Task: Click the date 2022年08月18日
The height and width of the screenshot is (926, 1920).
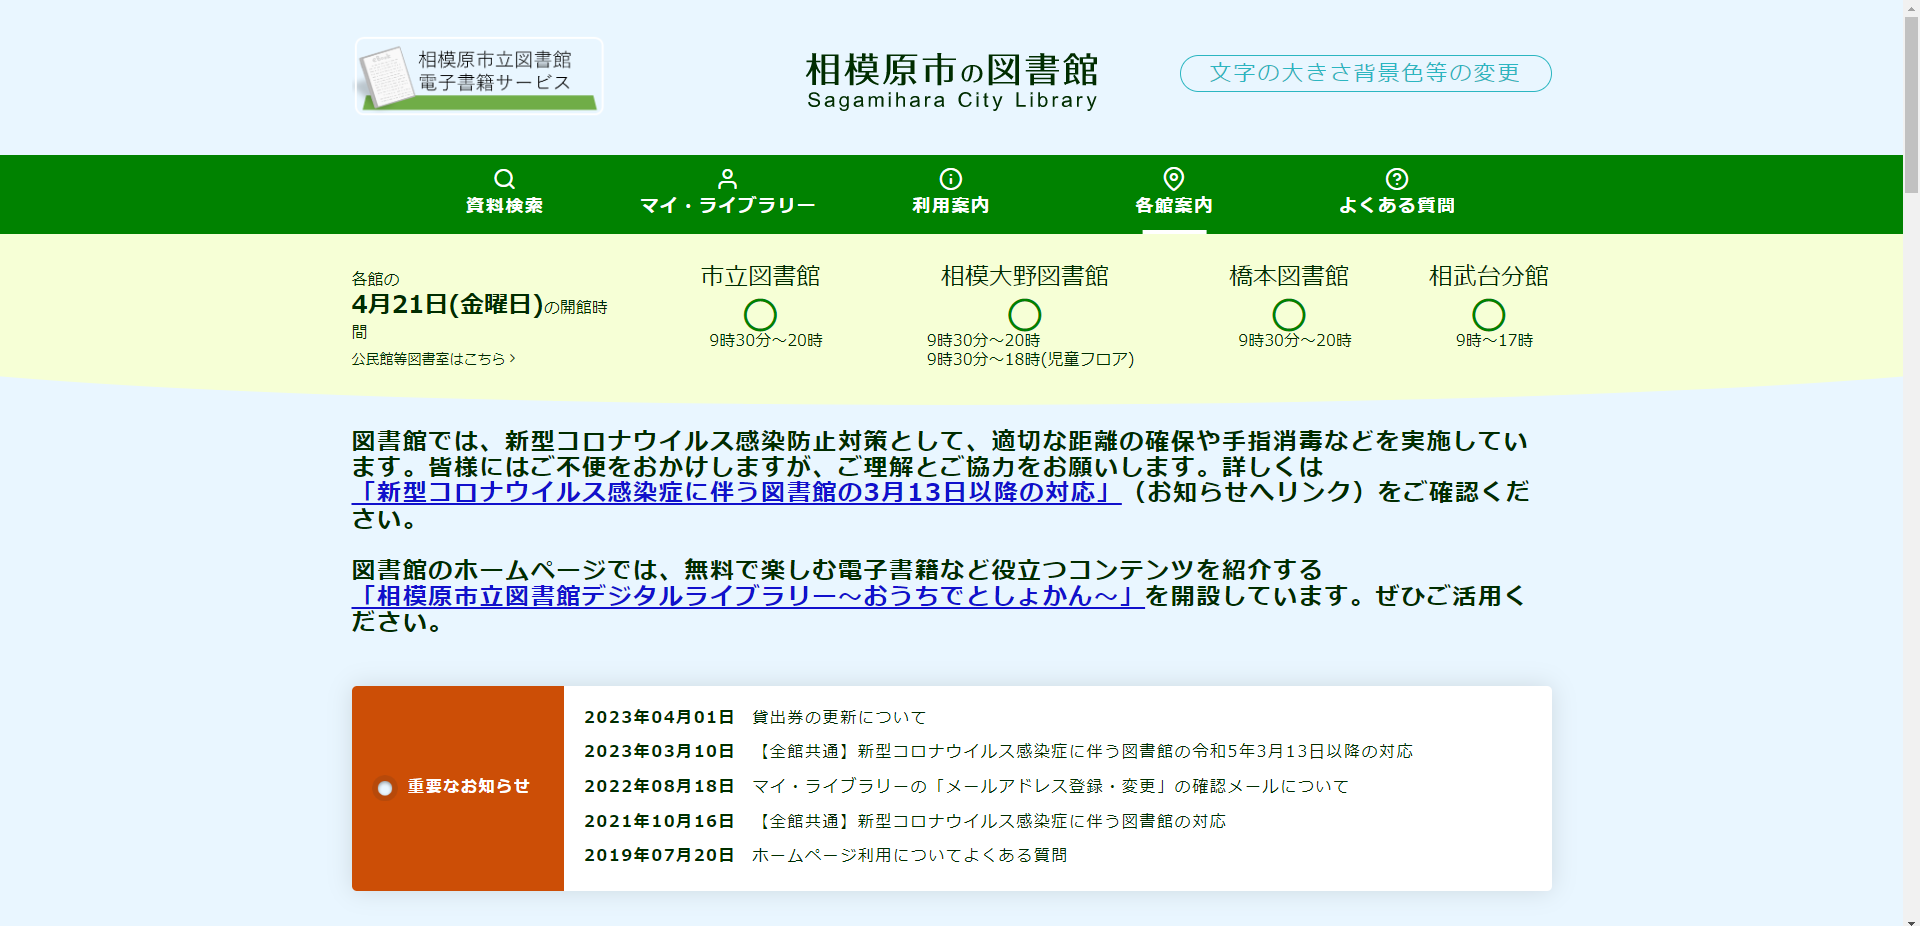Action: pyautogui.click(x=659, y=786)
